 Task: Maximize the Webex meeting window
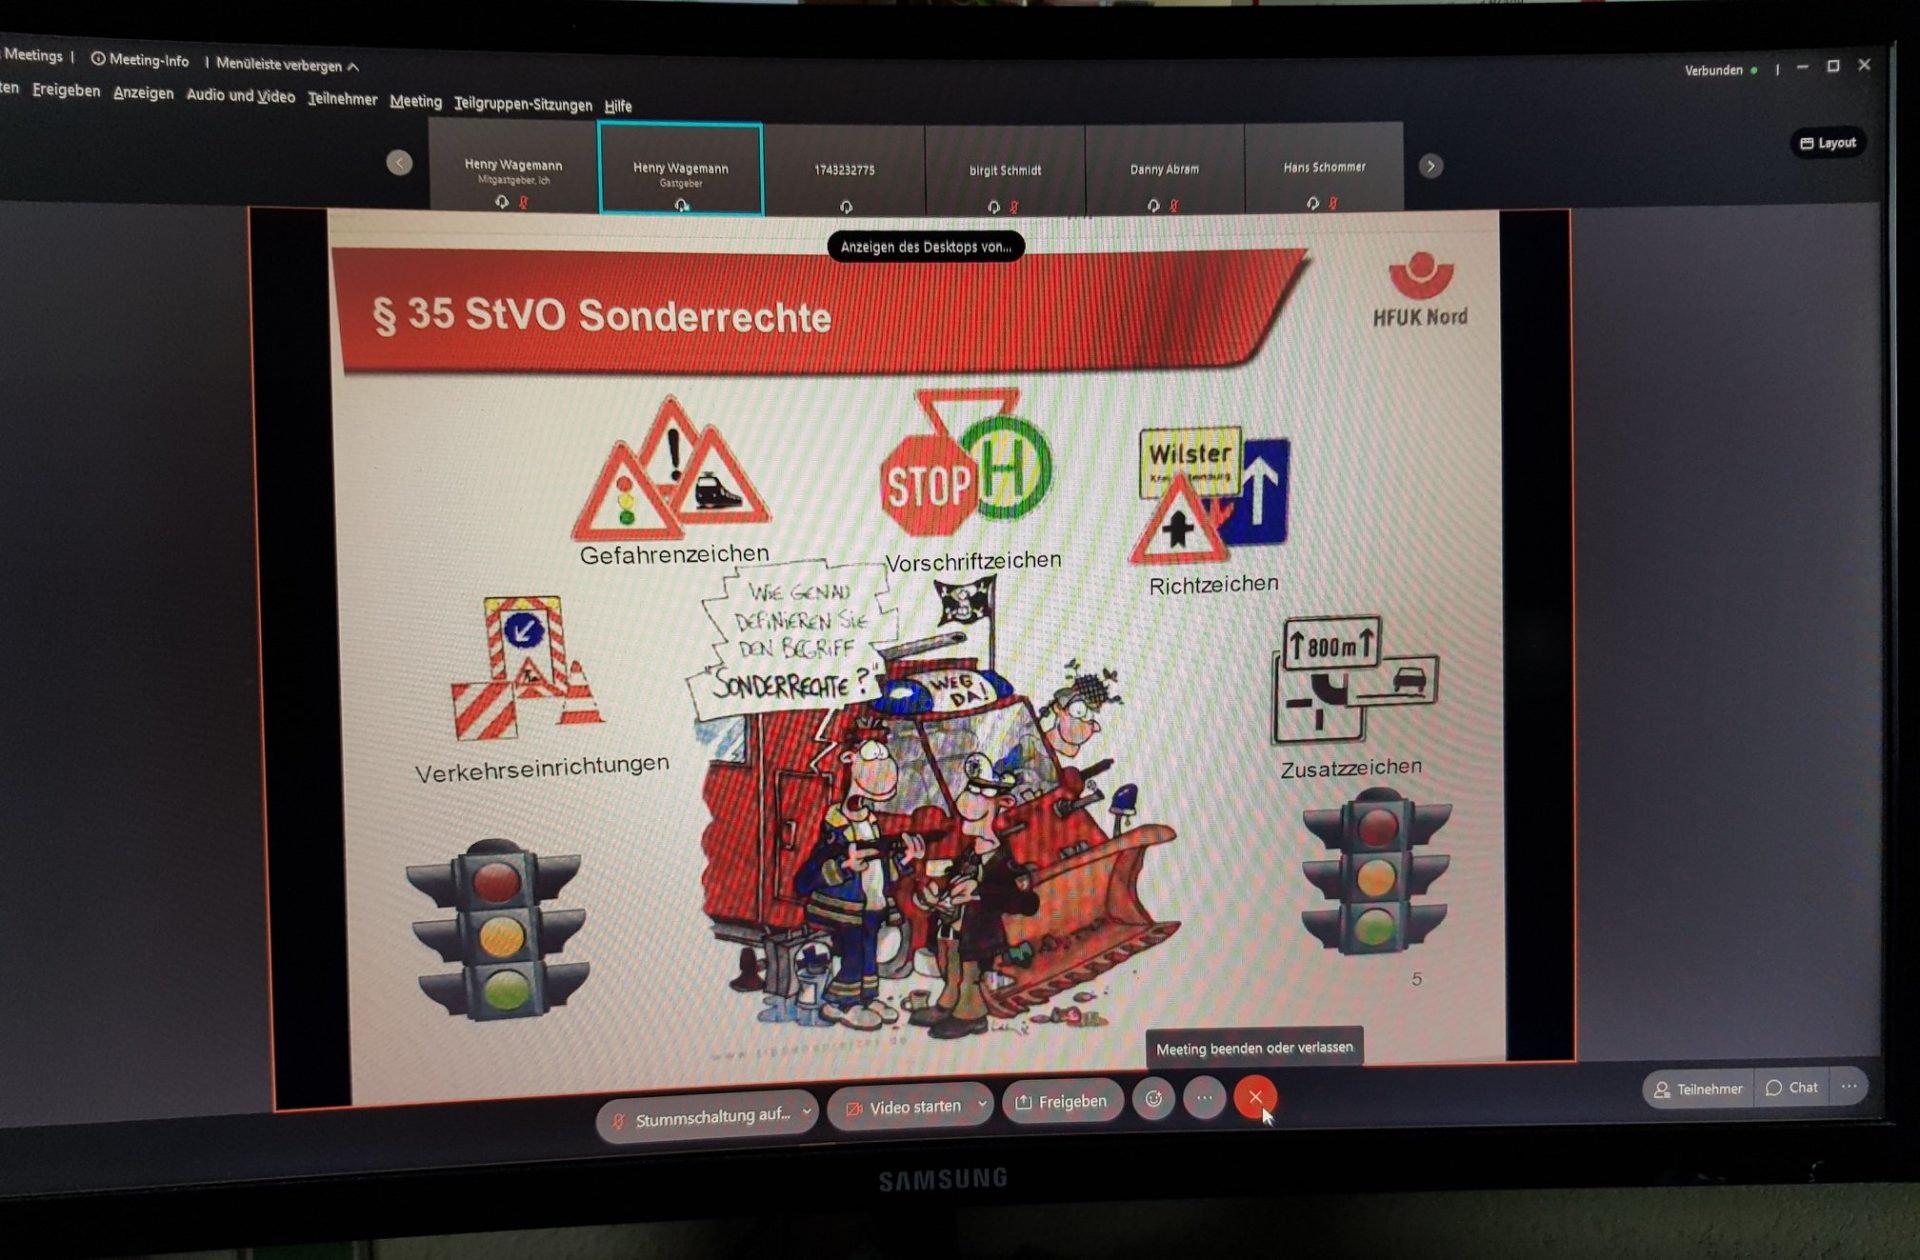[x=1833, y=66]
